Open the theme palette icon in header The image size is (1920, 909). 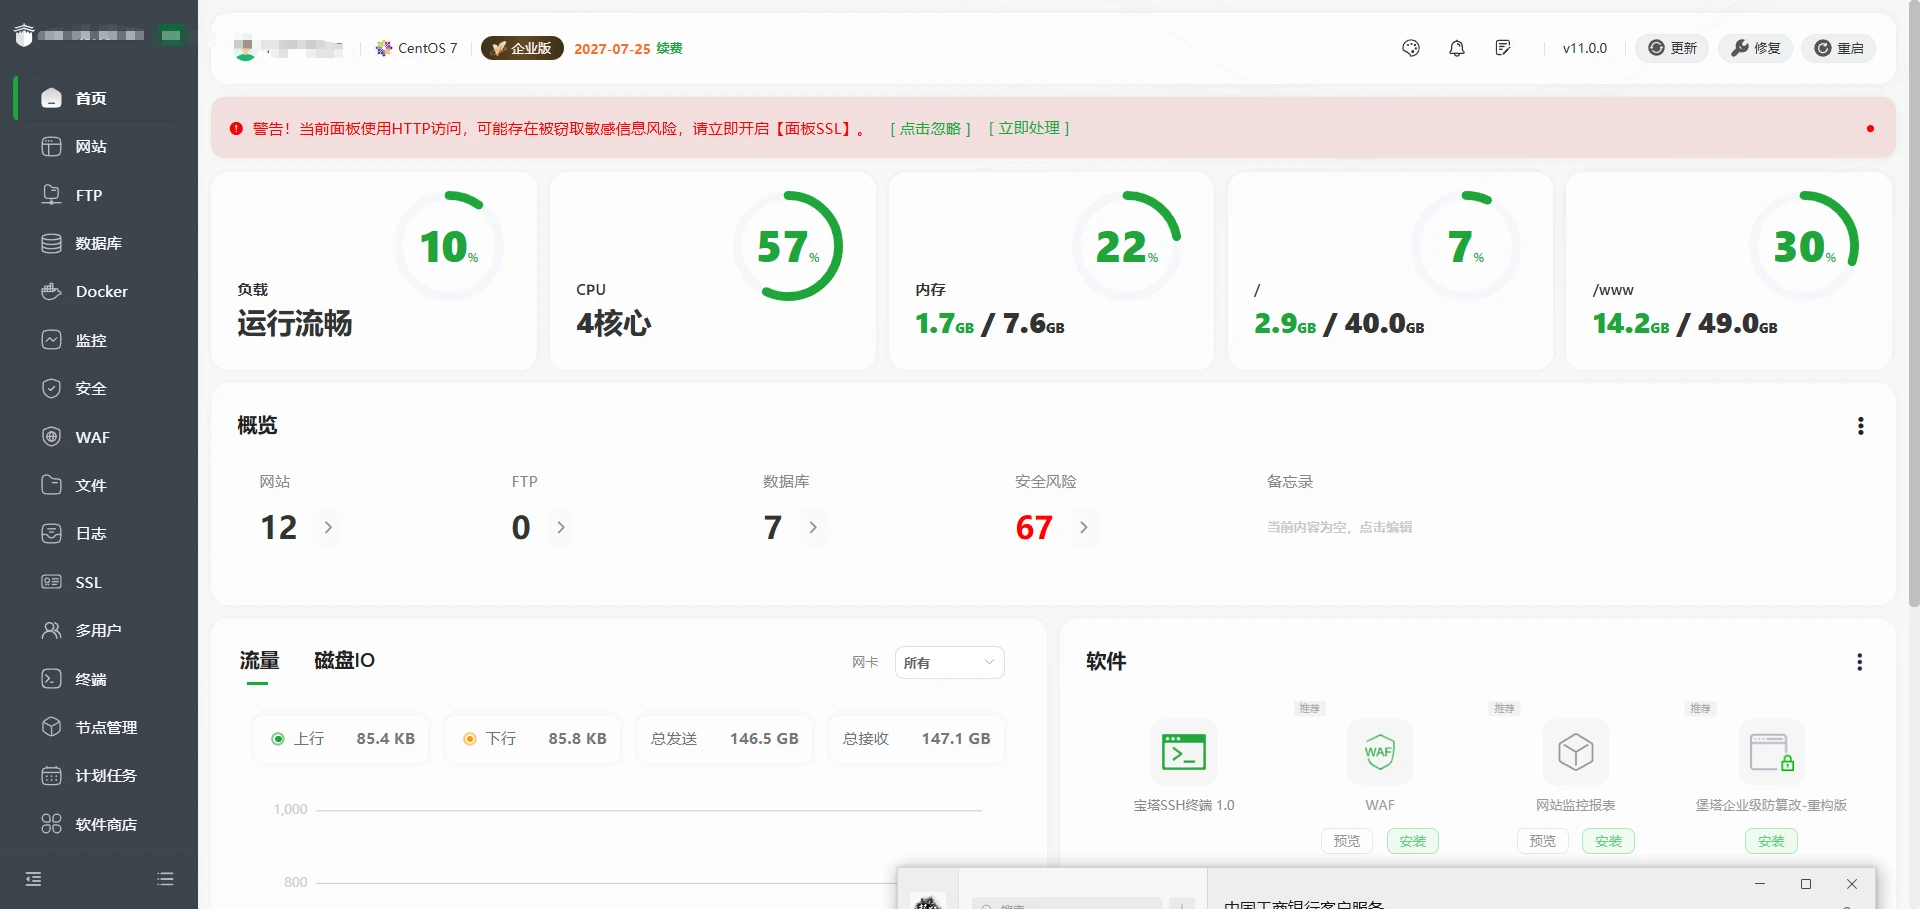coord(1411,48)
